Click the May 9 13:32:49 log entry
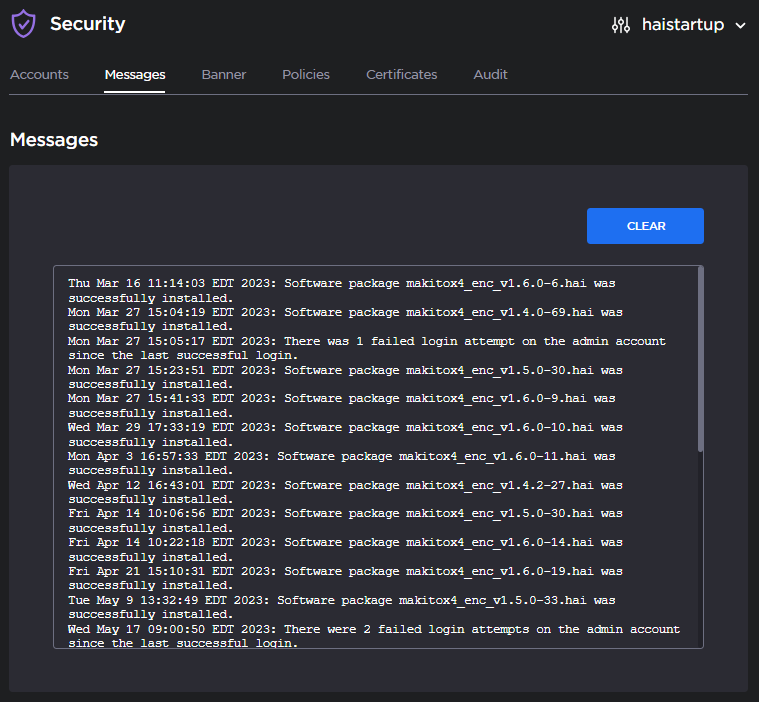This screenshot has width=759, height=702. click(341, 607)
